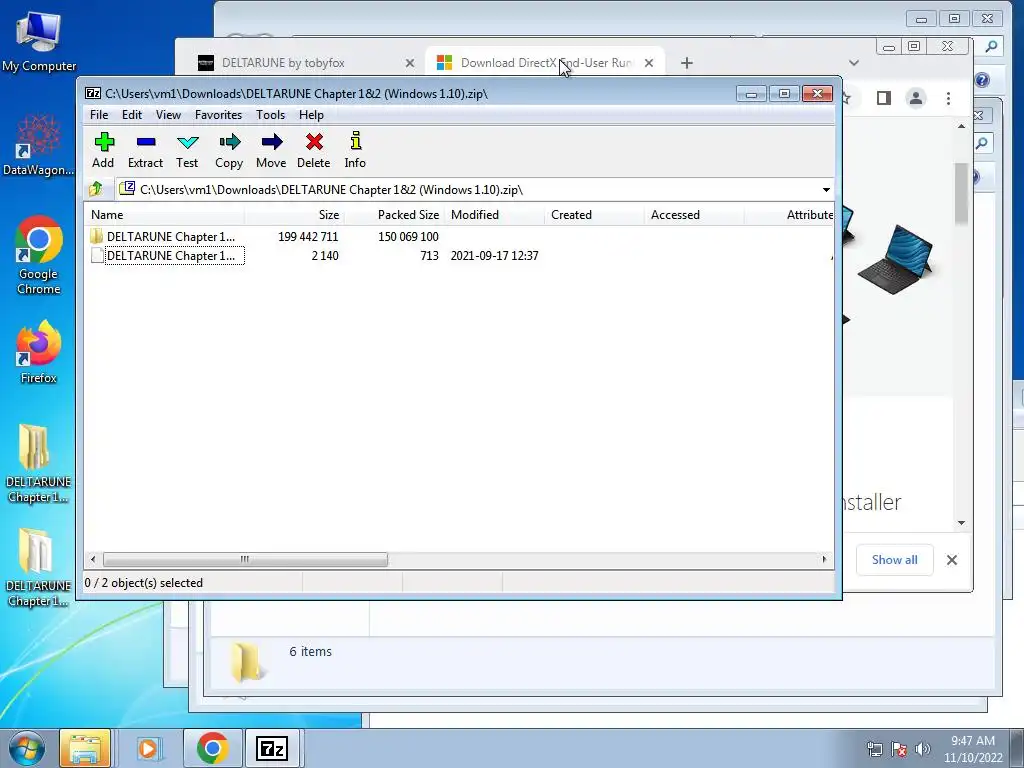Viewport: 1024px width, 768px height.
Task: Click the Copy toolbar icon
Action: coord(229,150)
